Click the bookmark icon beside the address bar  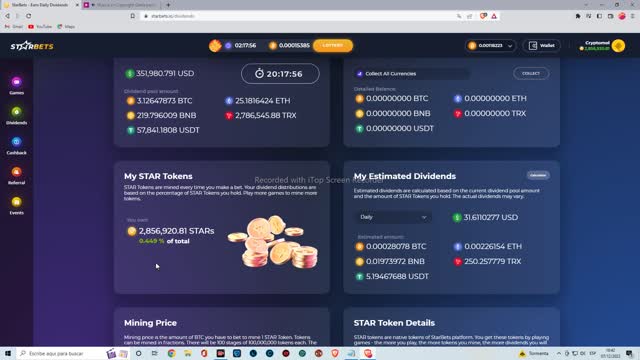point(133,16)
